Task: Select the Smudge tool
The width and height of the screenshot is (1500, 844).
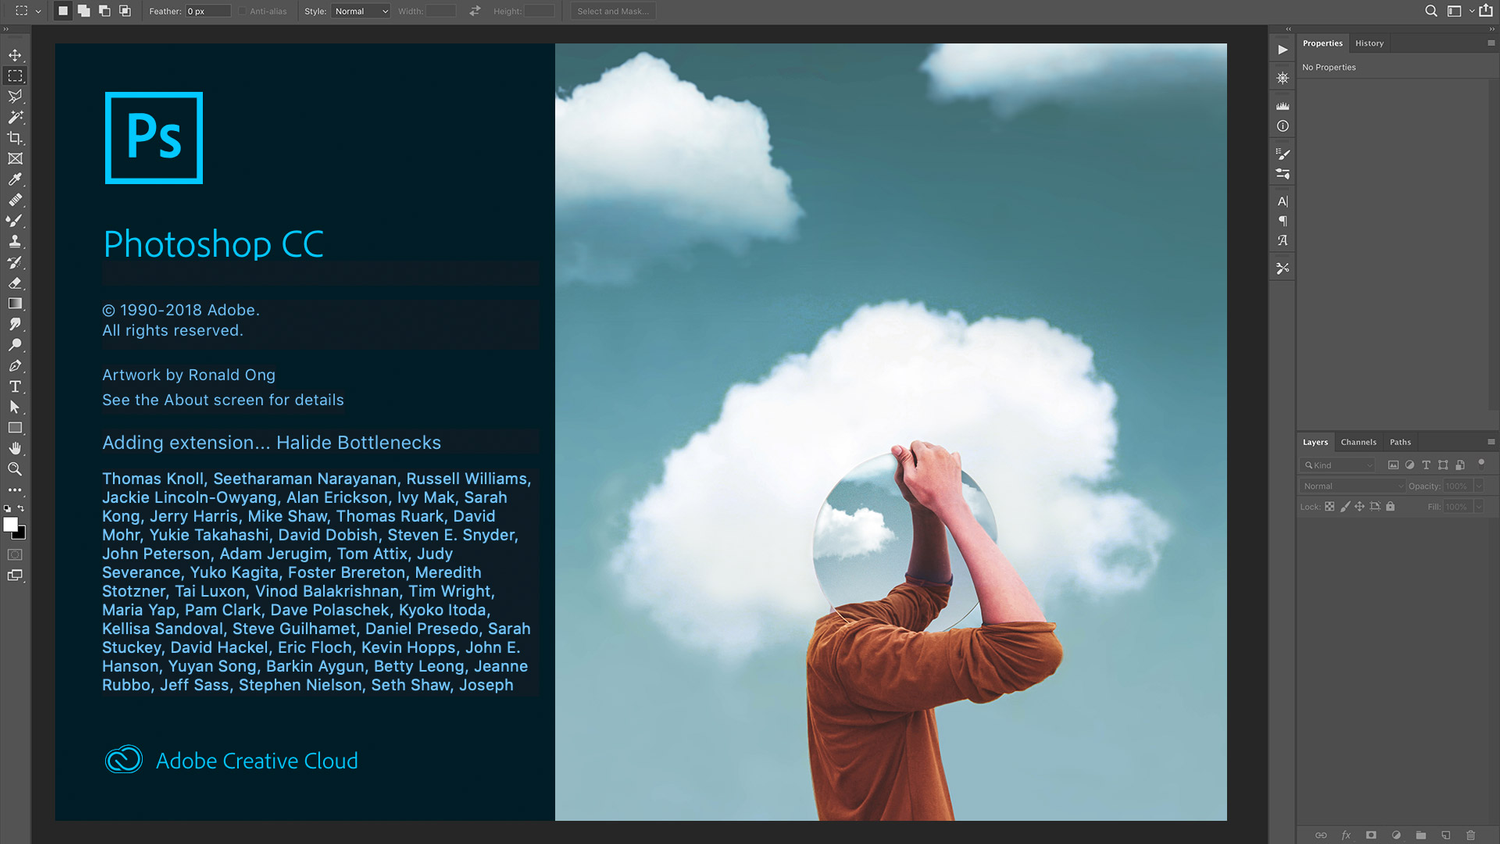Action: click(x=15, y=324)
